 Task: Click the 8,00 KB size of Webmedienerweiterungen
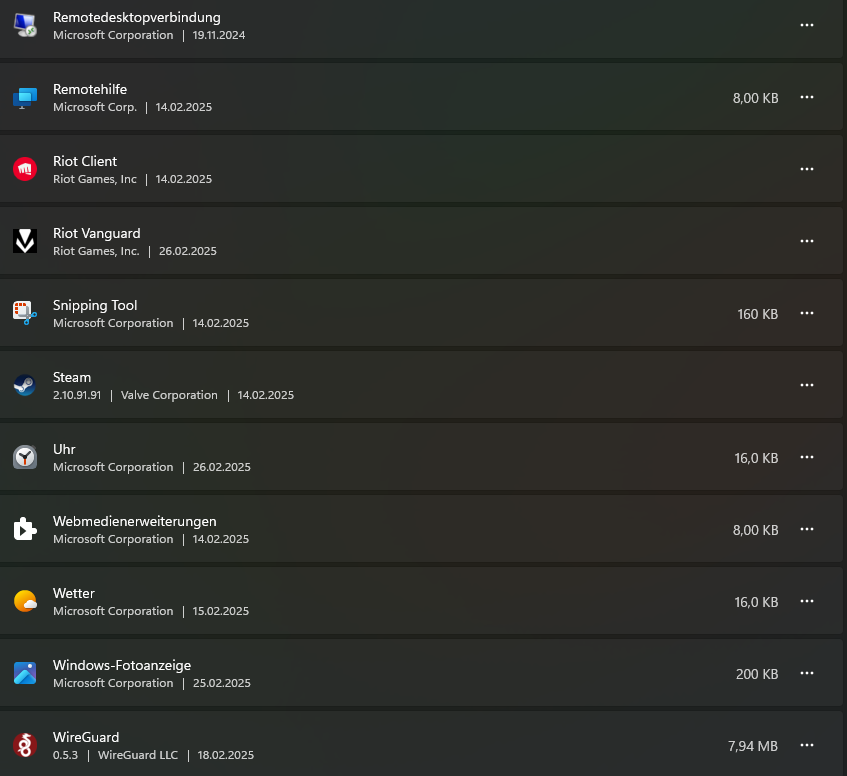(756, 530)
